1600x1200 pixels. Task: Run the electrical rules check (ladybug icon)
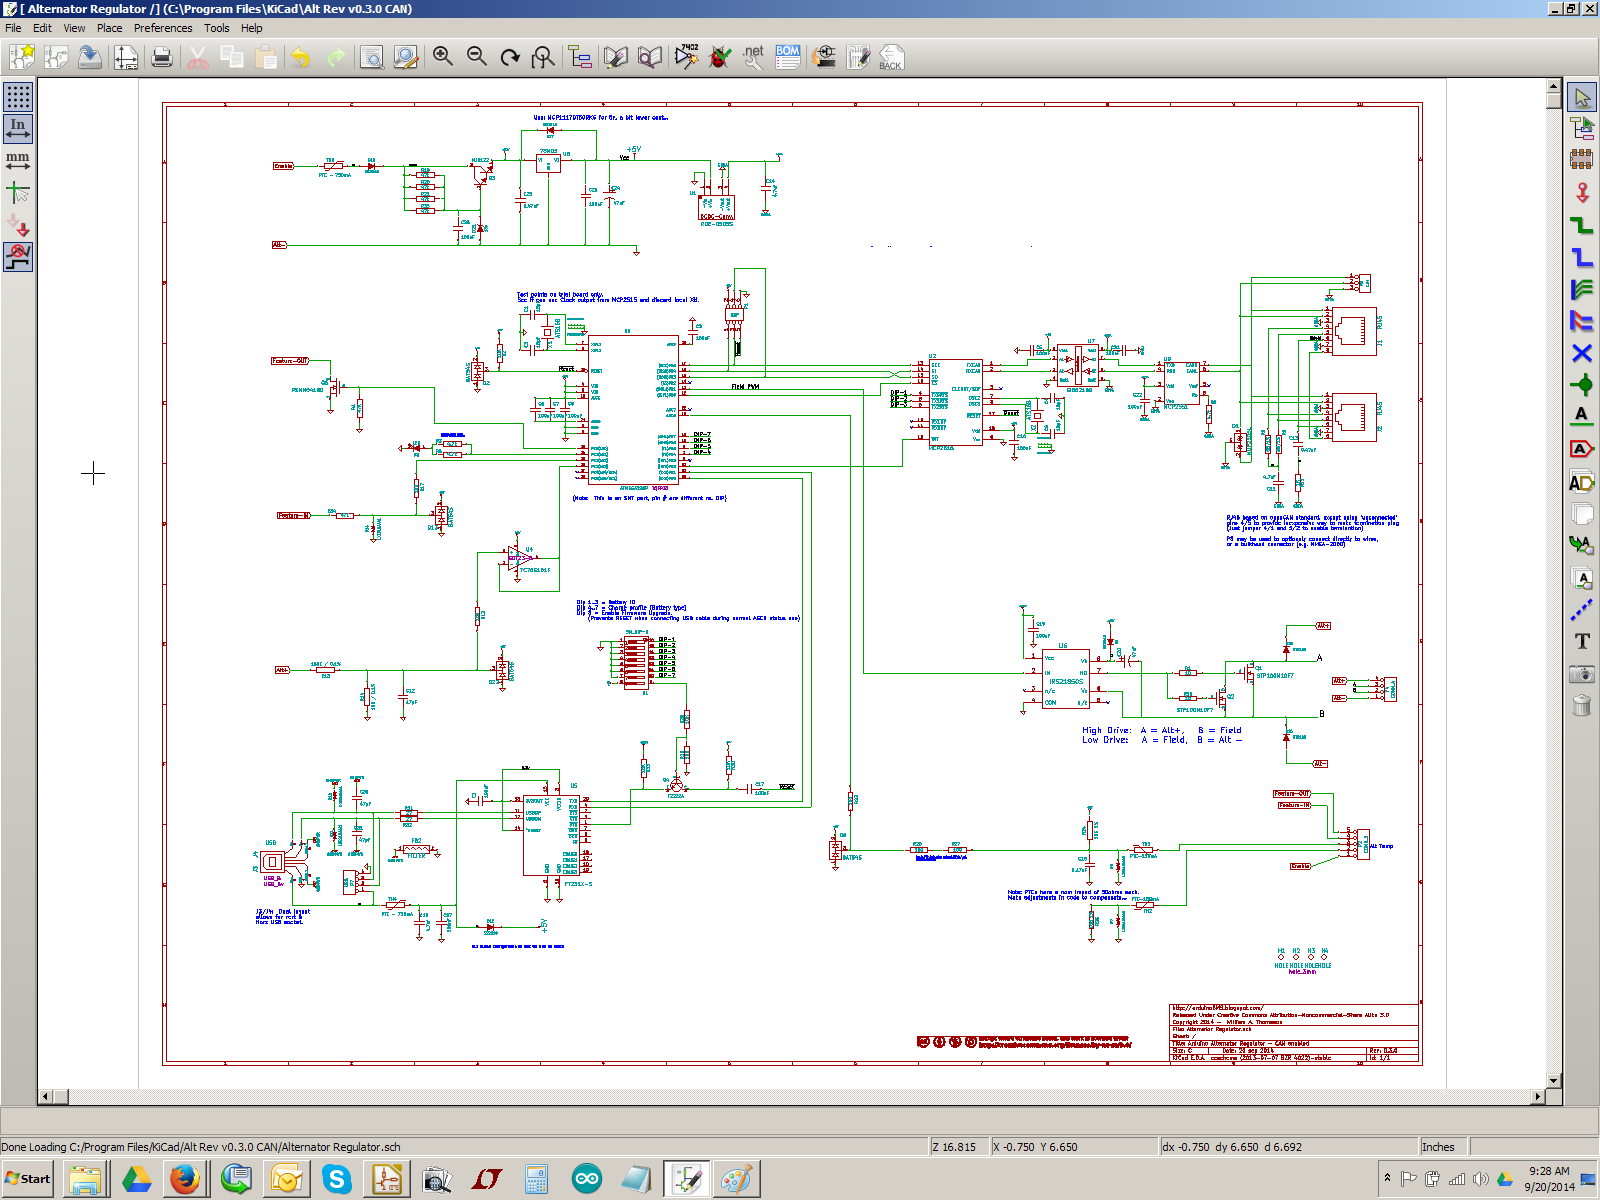pos(718,57)
